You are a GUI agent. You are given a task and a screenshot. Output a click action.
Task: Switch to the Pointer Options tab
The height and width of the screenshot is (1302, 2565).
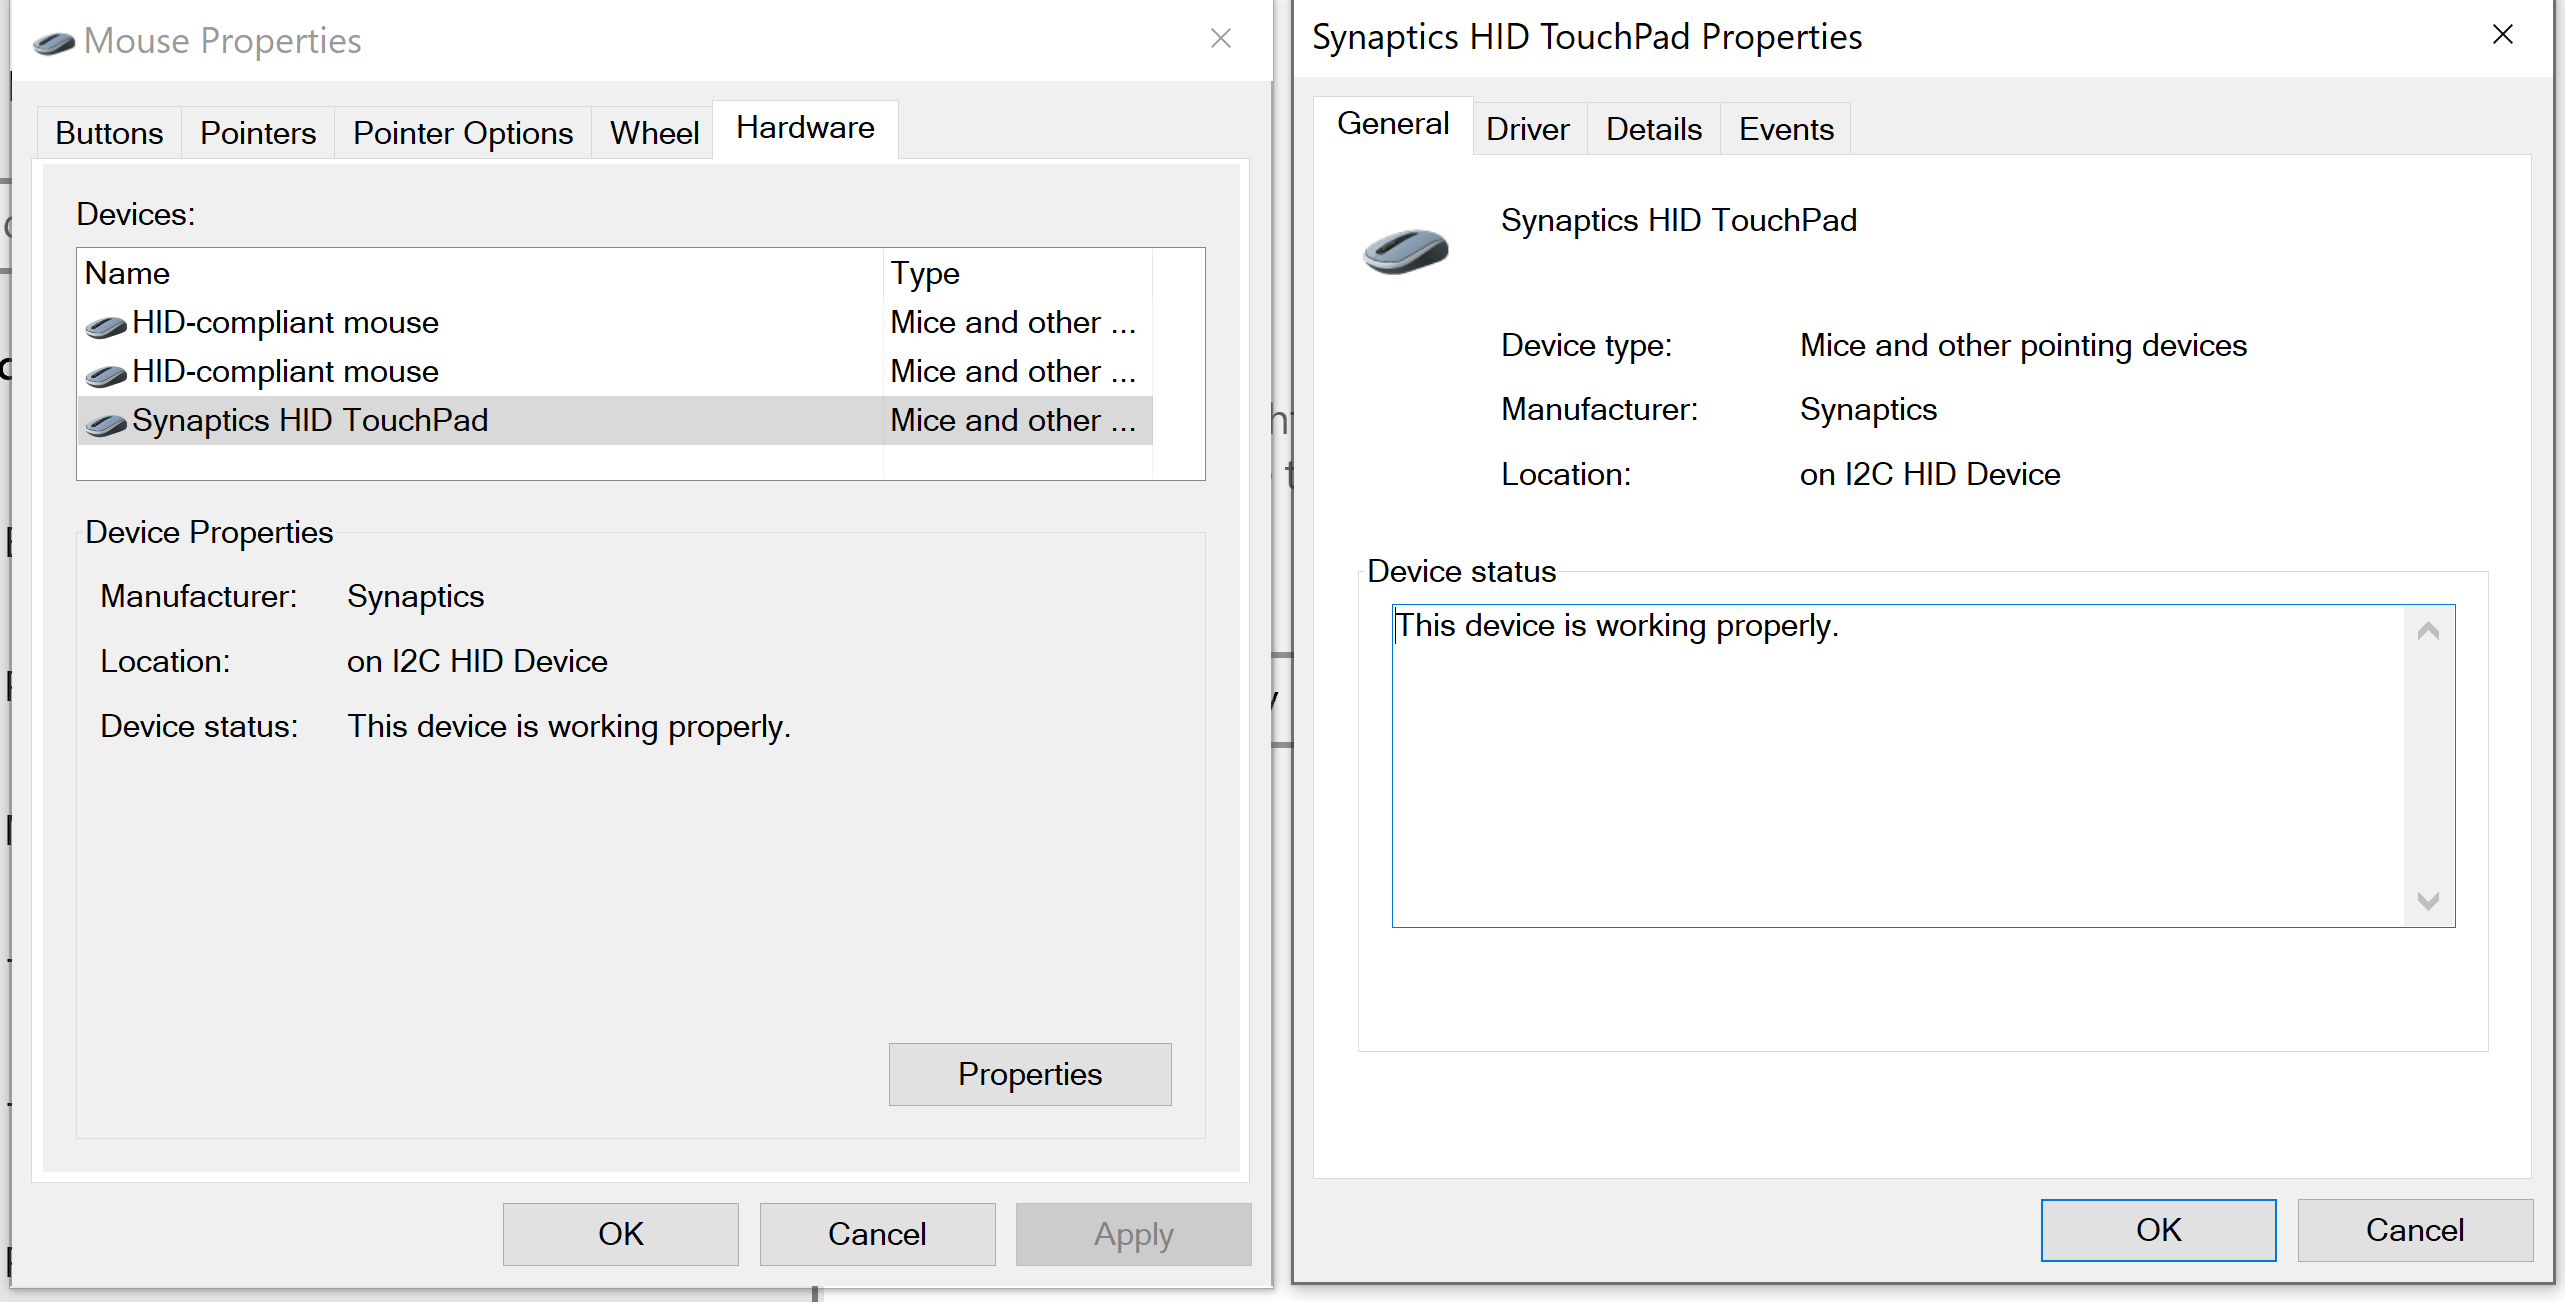(x=462, y=131)
